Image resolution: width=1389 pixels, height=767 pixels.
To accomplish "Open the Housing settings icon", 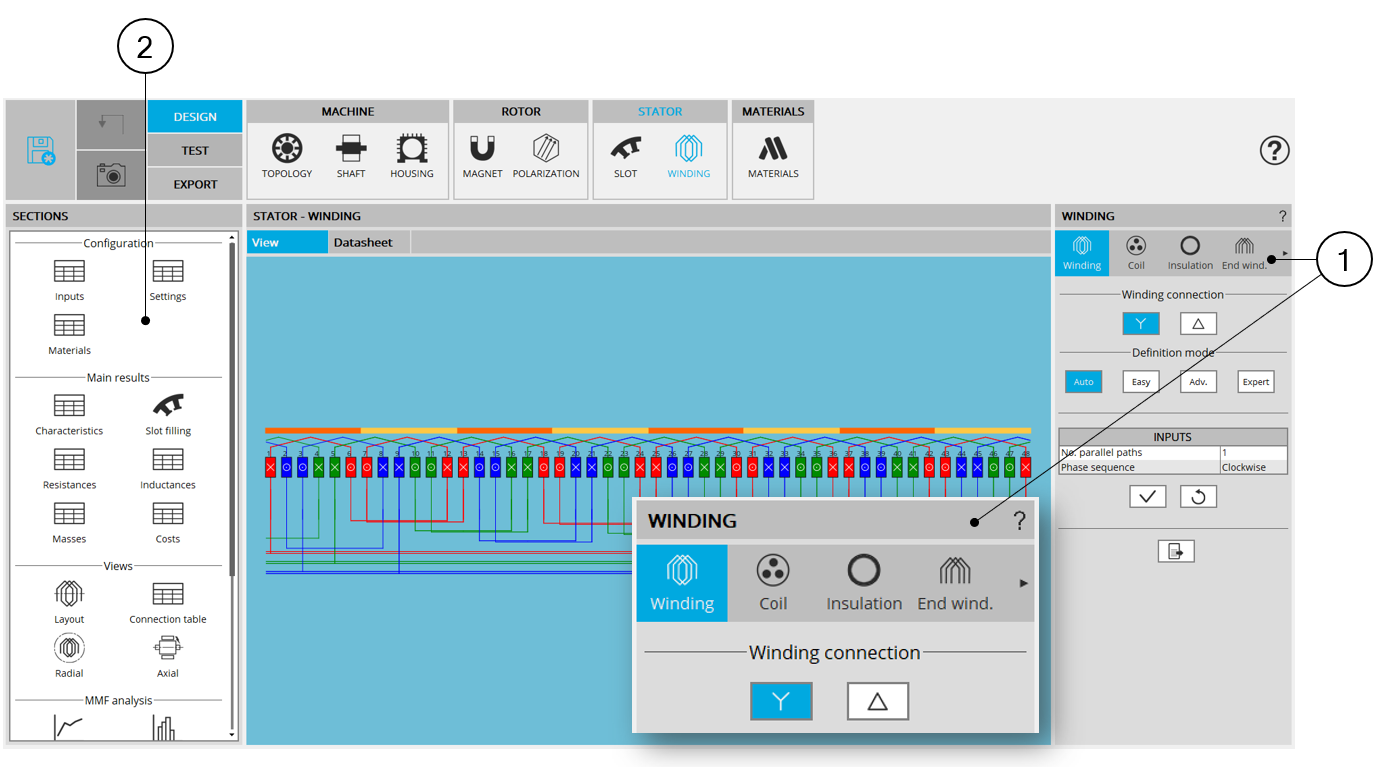I will (x=411, y=157).
